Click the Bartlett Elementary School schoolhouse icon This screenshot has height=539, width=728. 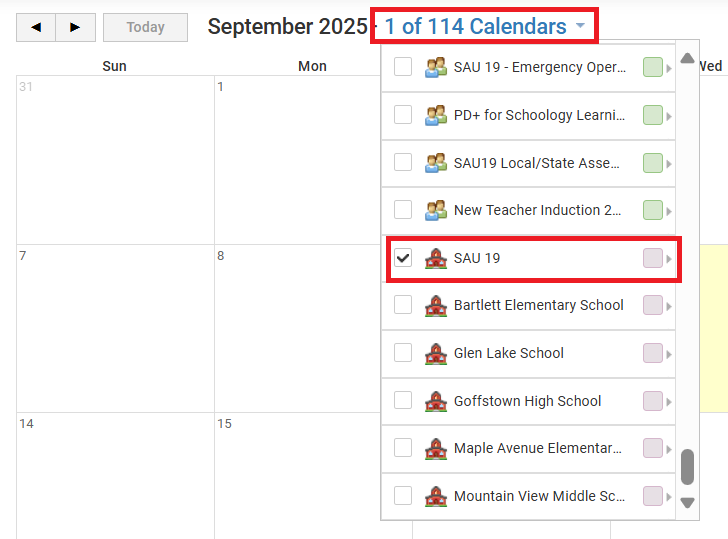[435, 305]
